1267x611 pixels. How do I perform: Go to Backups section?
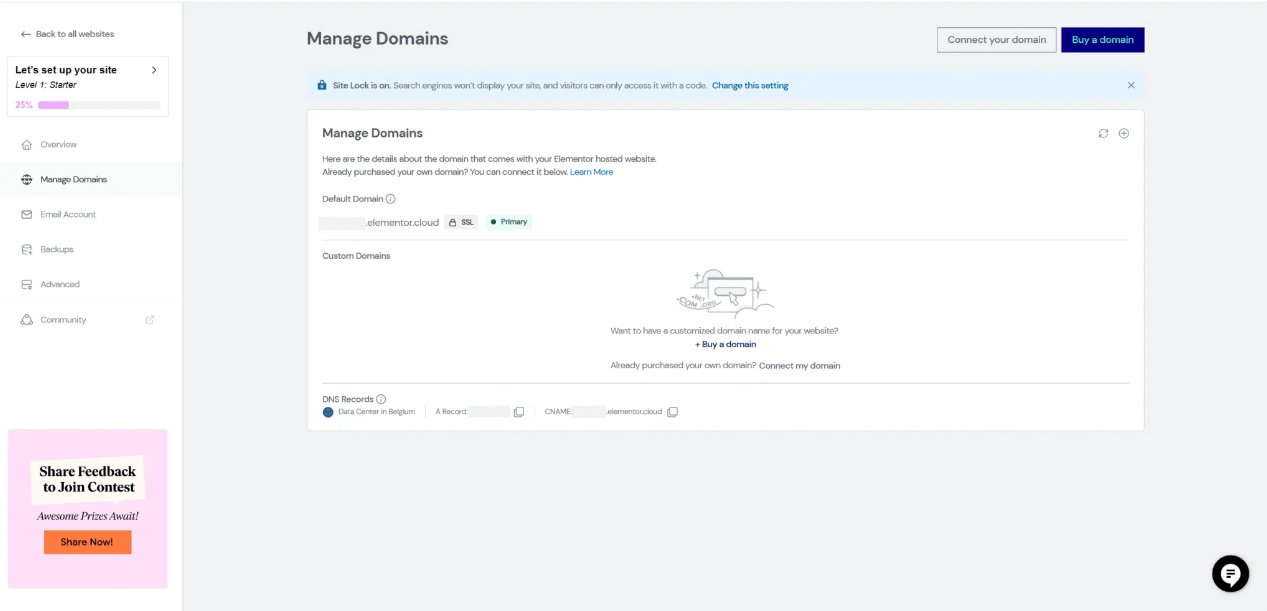(x=56, y=250)
